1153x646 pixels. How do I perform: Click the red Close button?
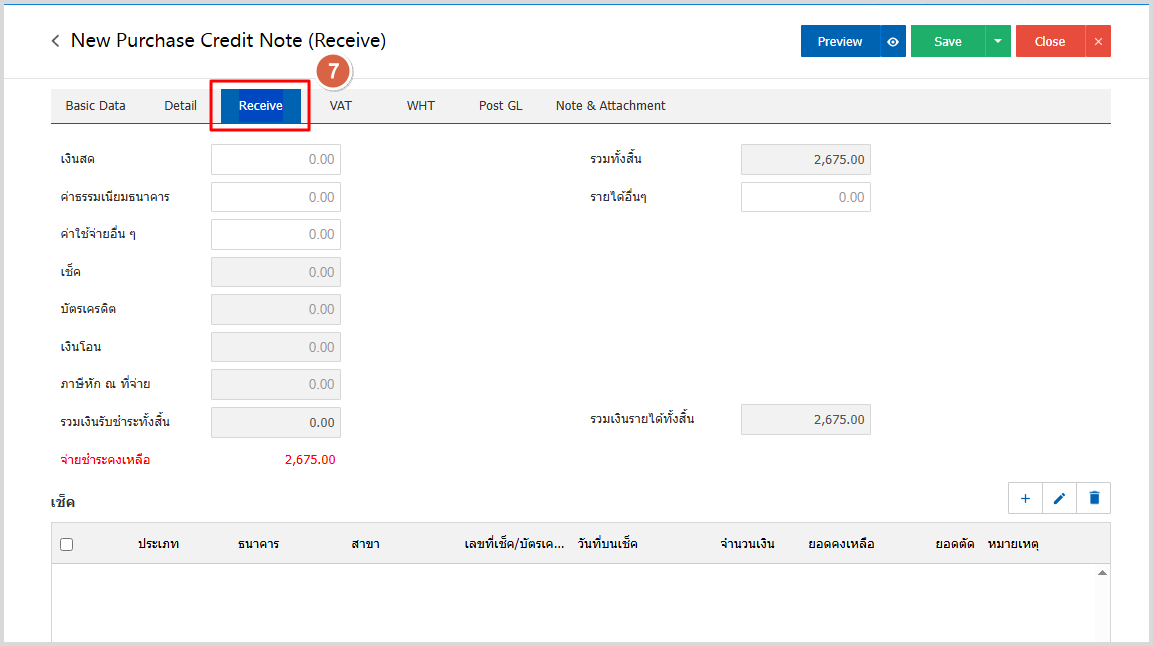pyautogui.click(x=1050, y=42)
